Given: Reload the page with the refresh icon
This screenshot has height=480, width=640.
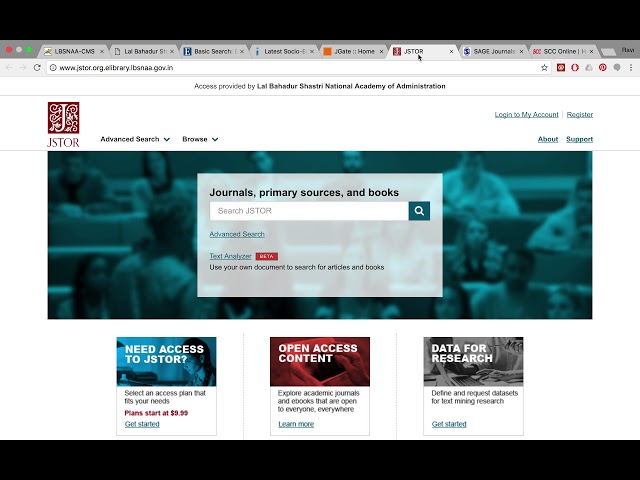Looking at the screenshot, I should point(37,68).
